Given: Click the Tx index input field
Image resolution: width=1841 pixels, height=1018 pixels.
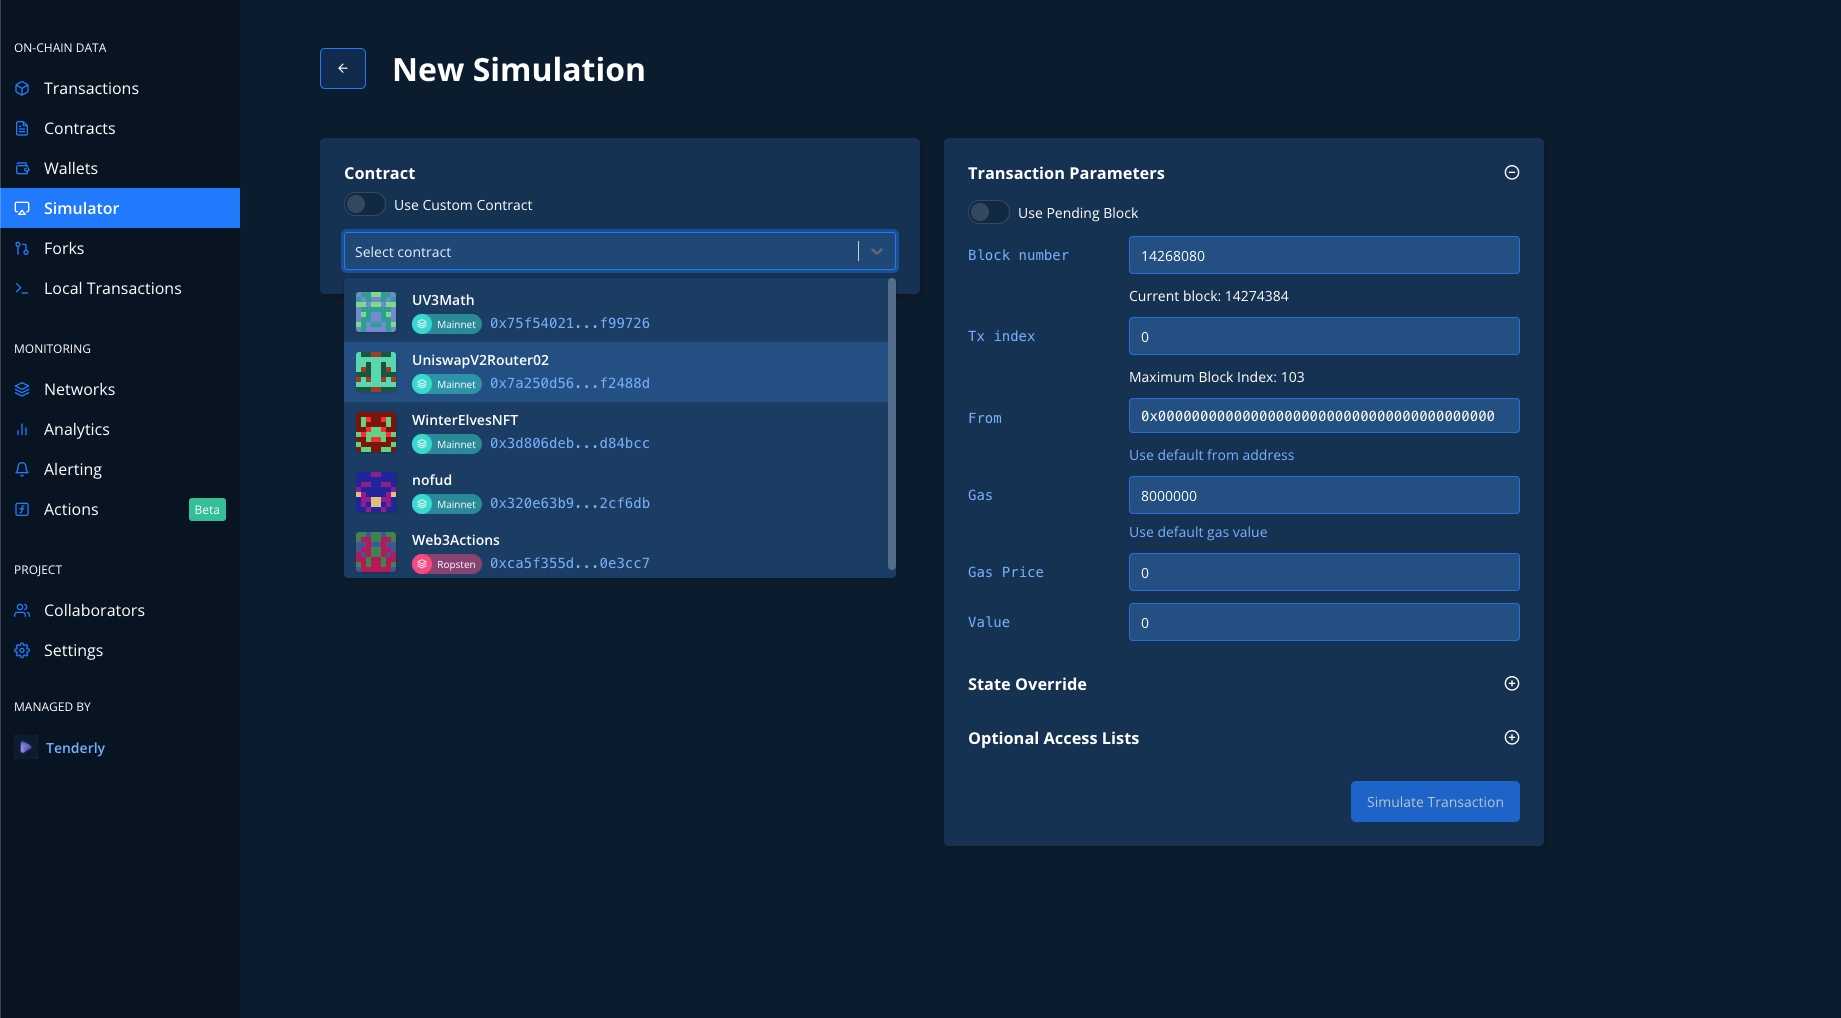Looking at the screenshot, I should (x=1324, y=336).
